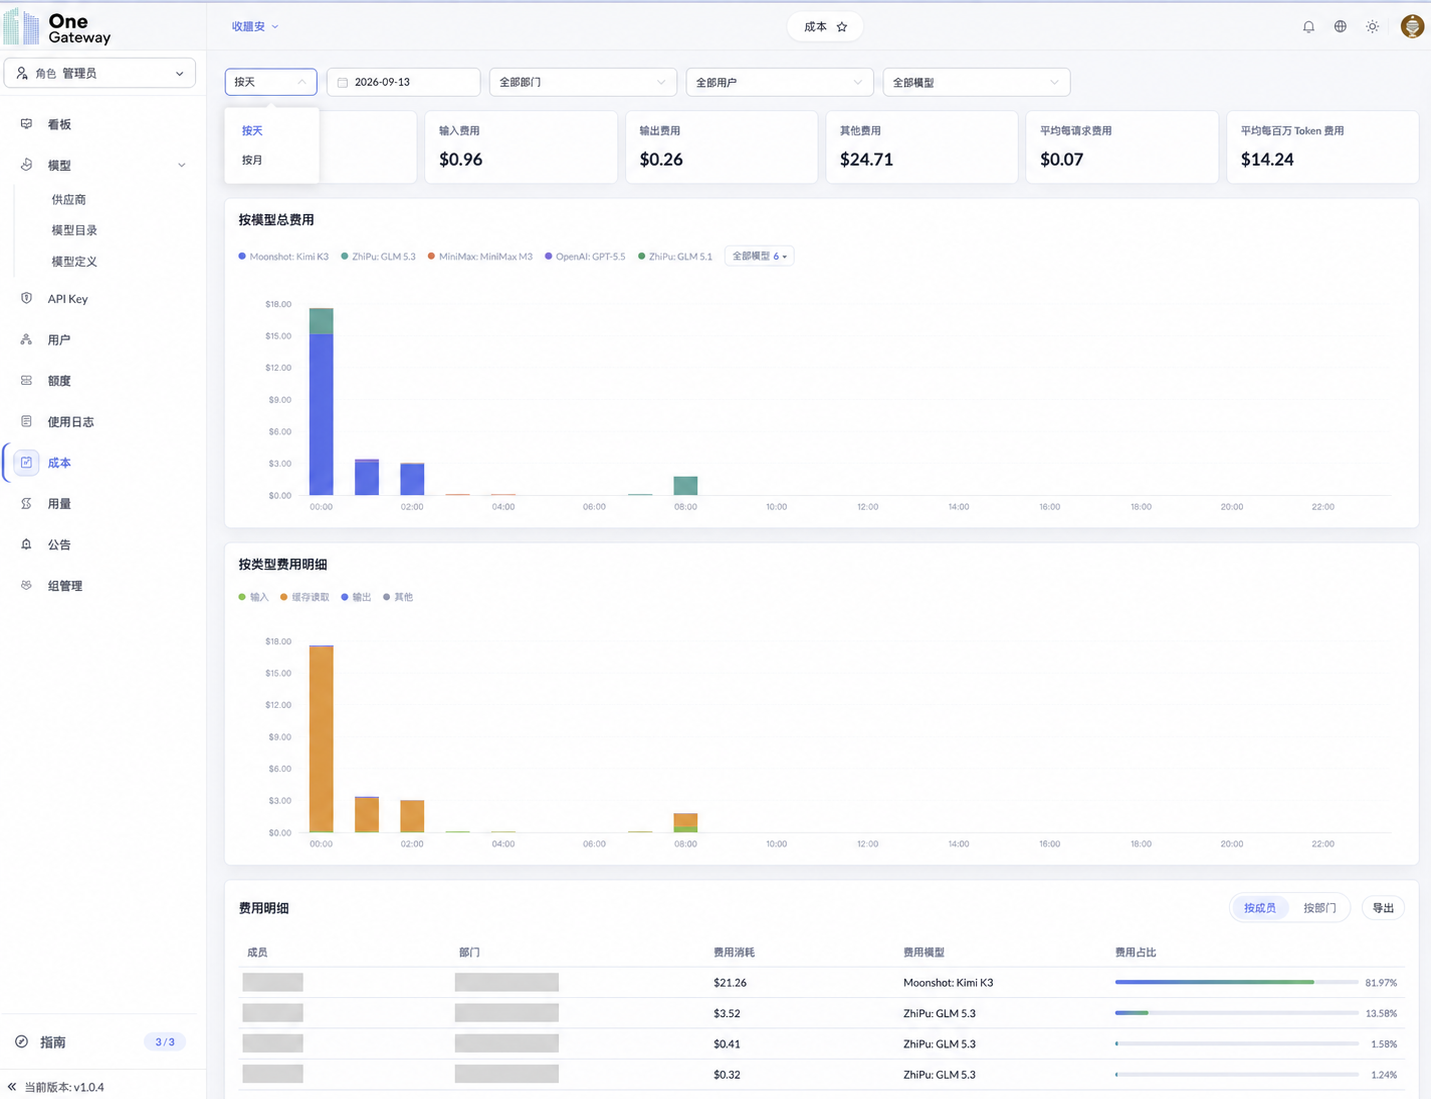Viewport: 1431px width, 1099px height.
Task: Click the 组管理 sidebar icon
Action: pos(26,586)
